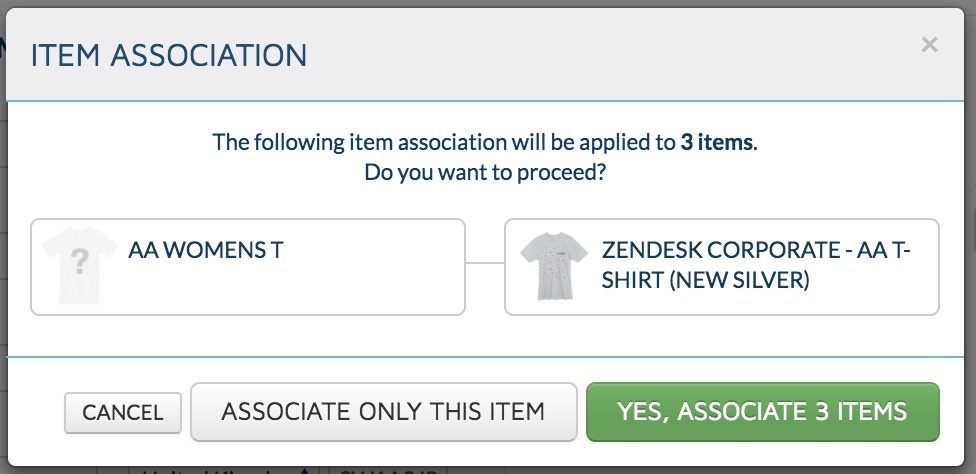Click the question mark on placeholder shirt

pyautogui.click(x=79, y=262)
